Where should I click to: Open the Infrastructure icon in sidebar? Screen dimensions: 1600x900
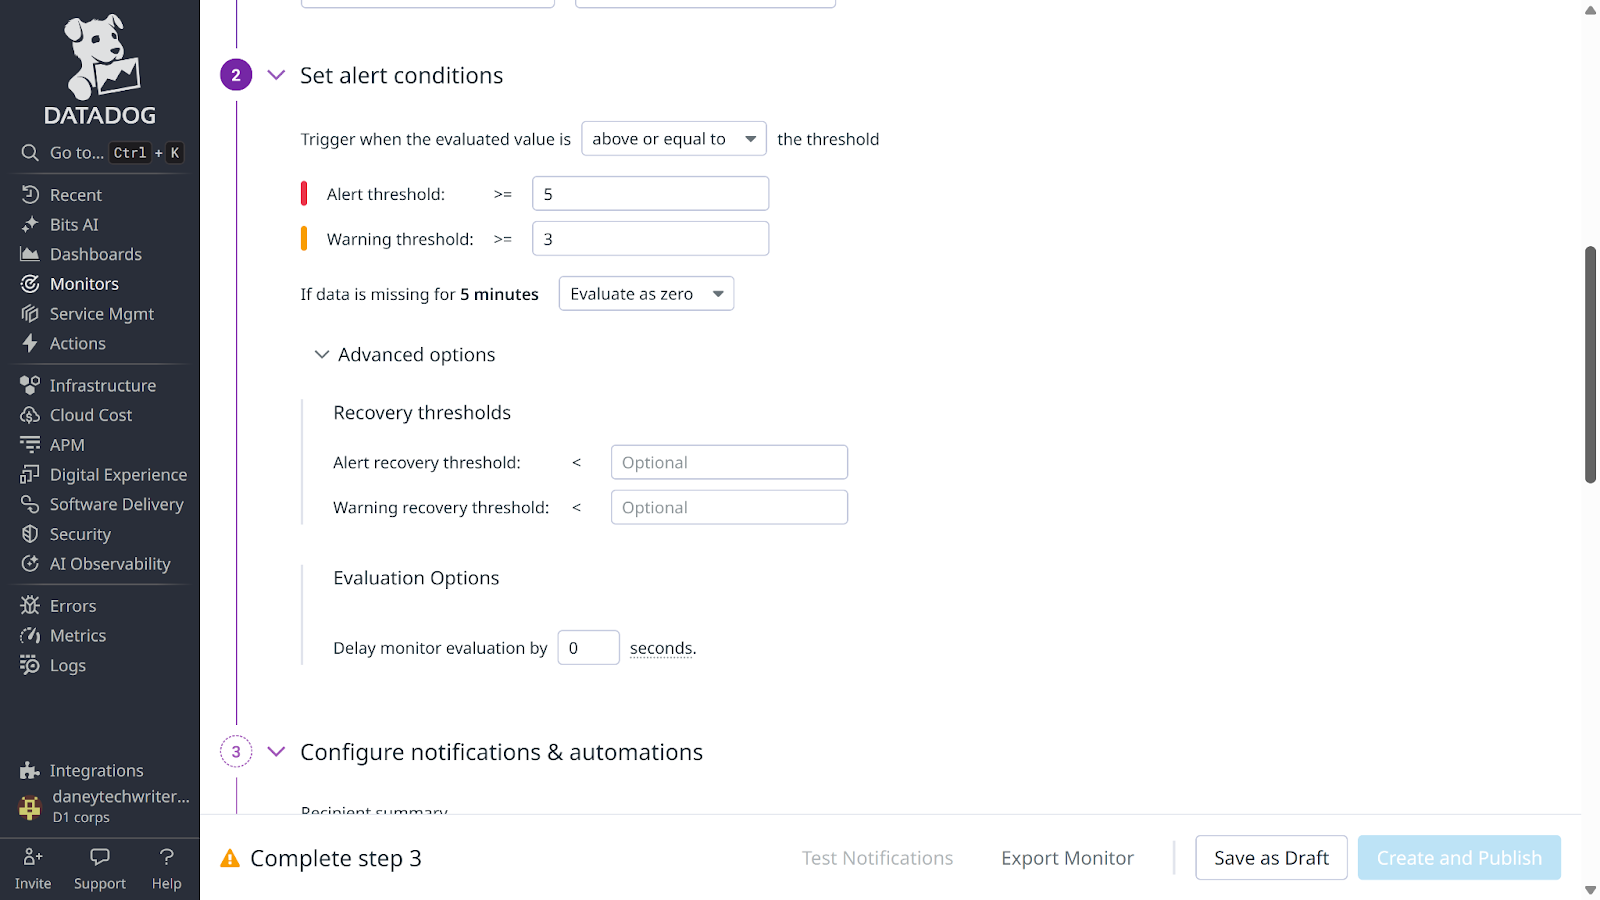[x=30, y=385]
